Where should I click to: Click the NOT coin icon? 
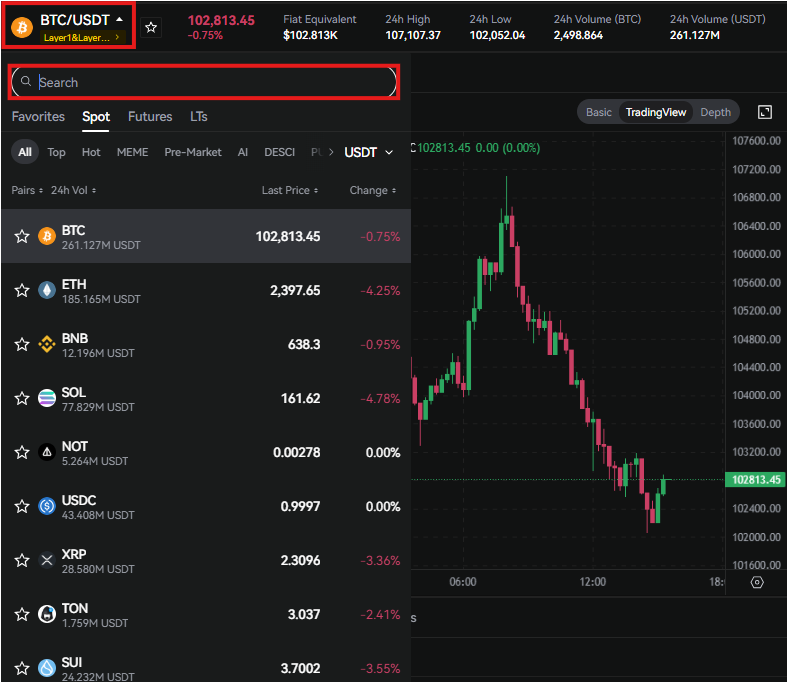(x=47, y=452)
